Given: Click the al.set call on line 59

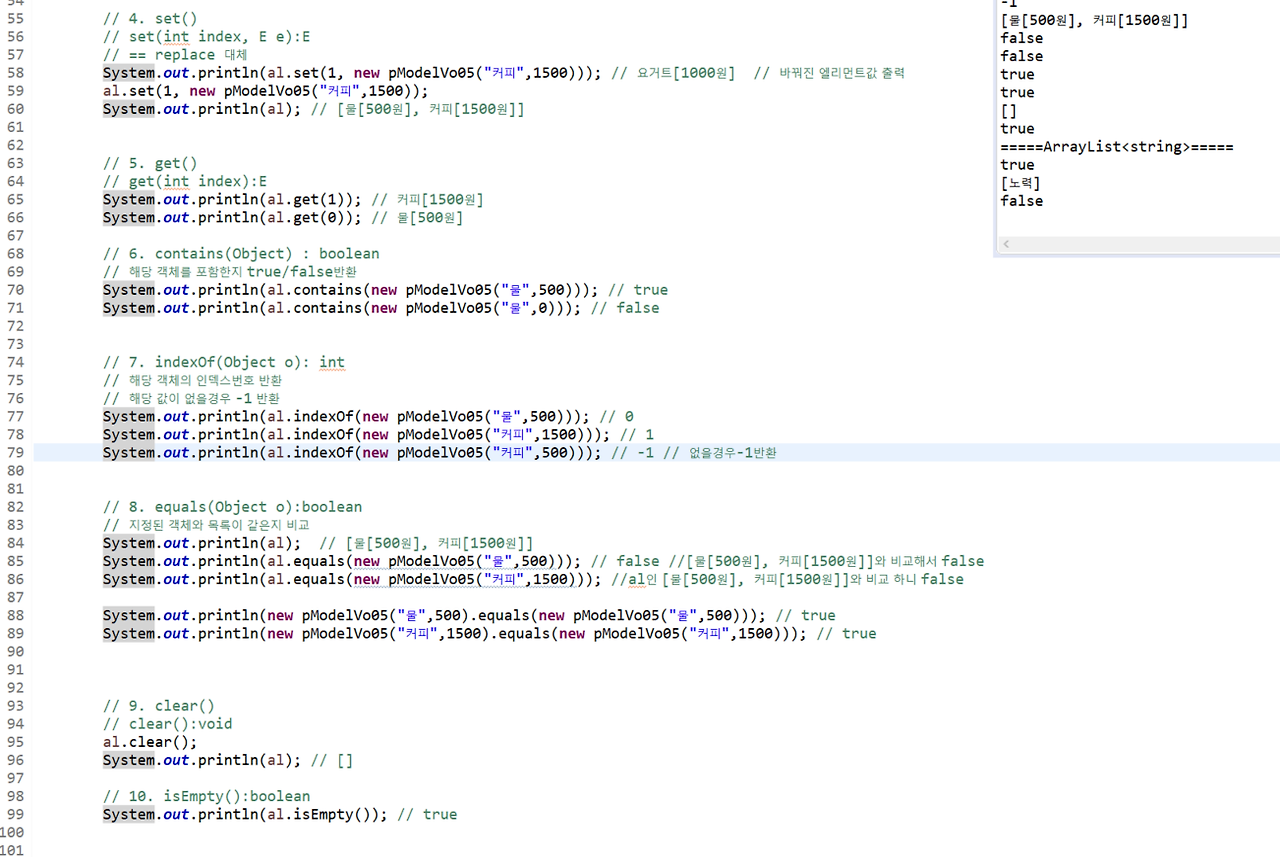Looking at the screenshot, I should coord(150,90).
